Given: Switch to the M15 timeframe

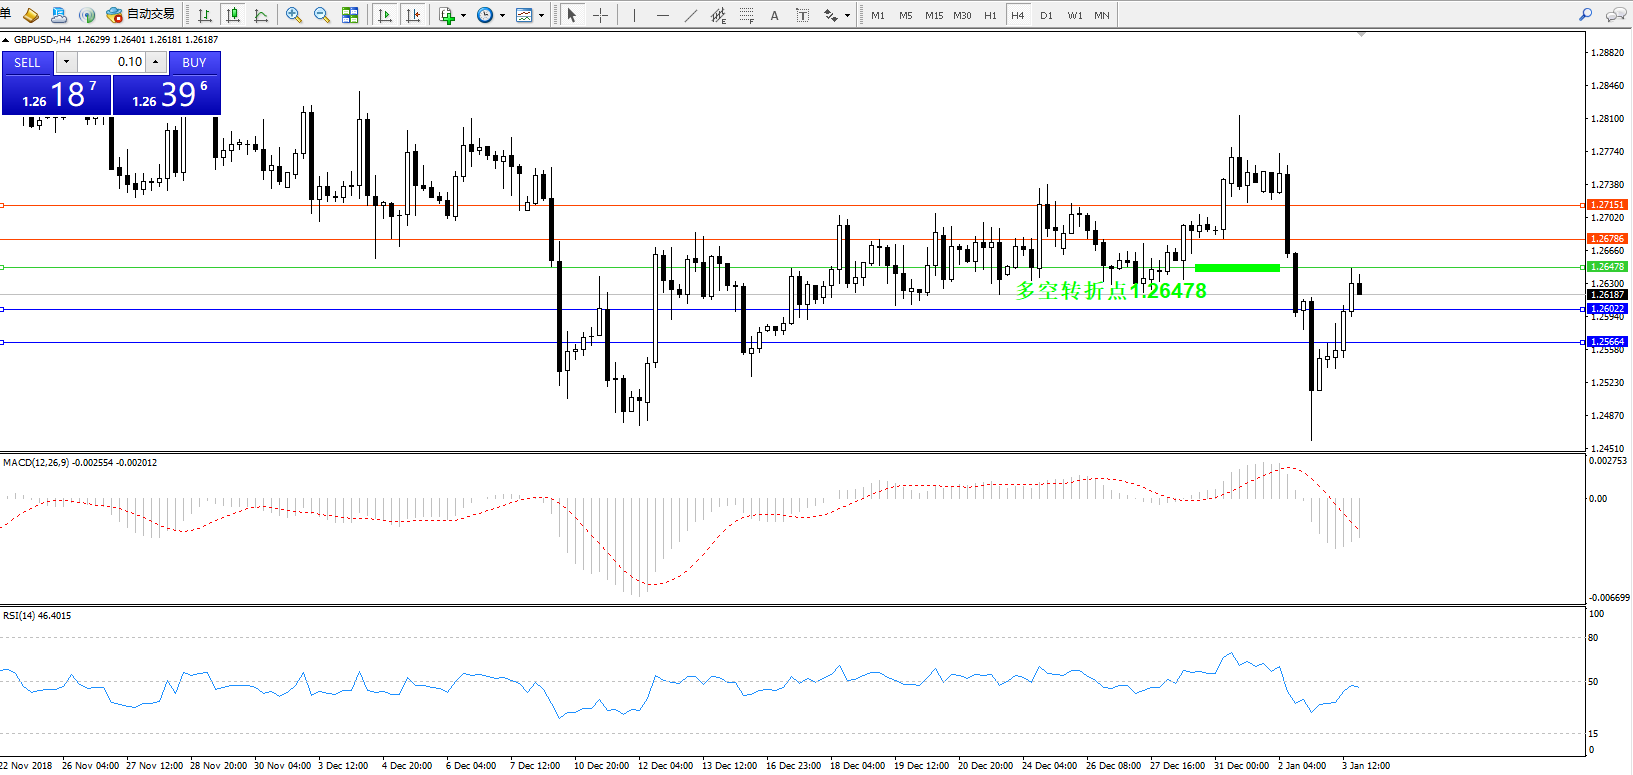Looking at the screenshot, I should (x=933, y=15).
